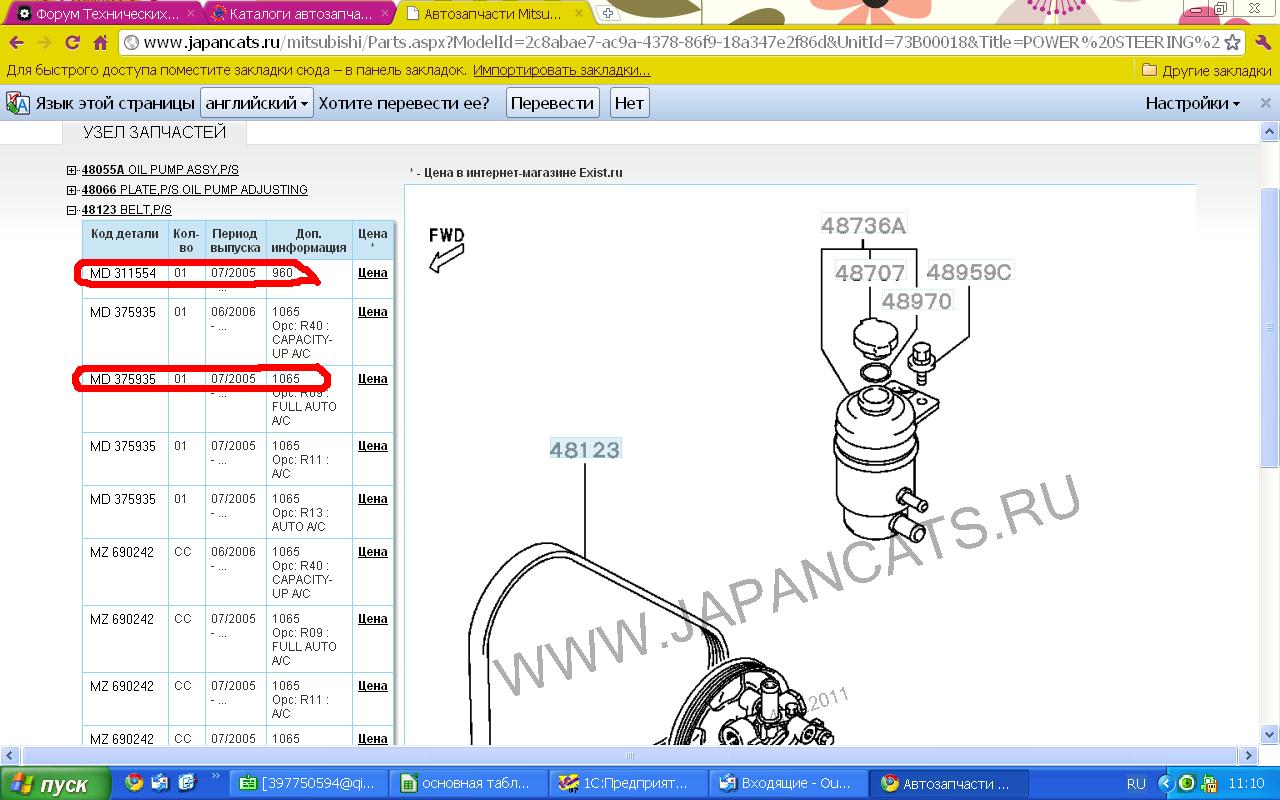Open a new tab with plus button
The width and height of the screenshot is (1280, 800).
[607, 14]
